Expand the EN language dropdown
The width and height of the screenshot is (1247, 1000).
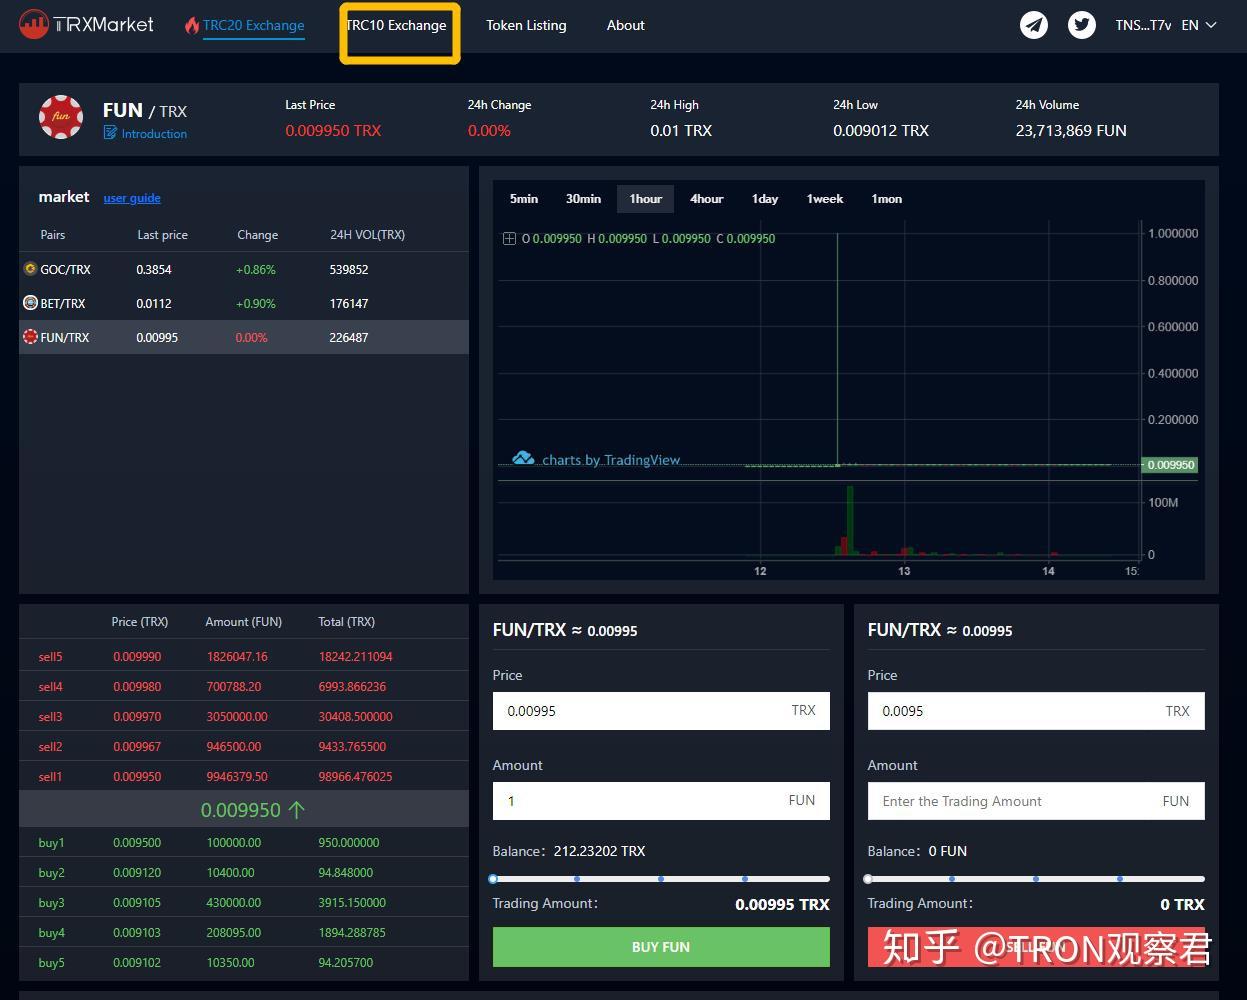tap(1199, 25)
